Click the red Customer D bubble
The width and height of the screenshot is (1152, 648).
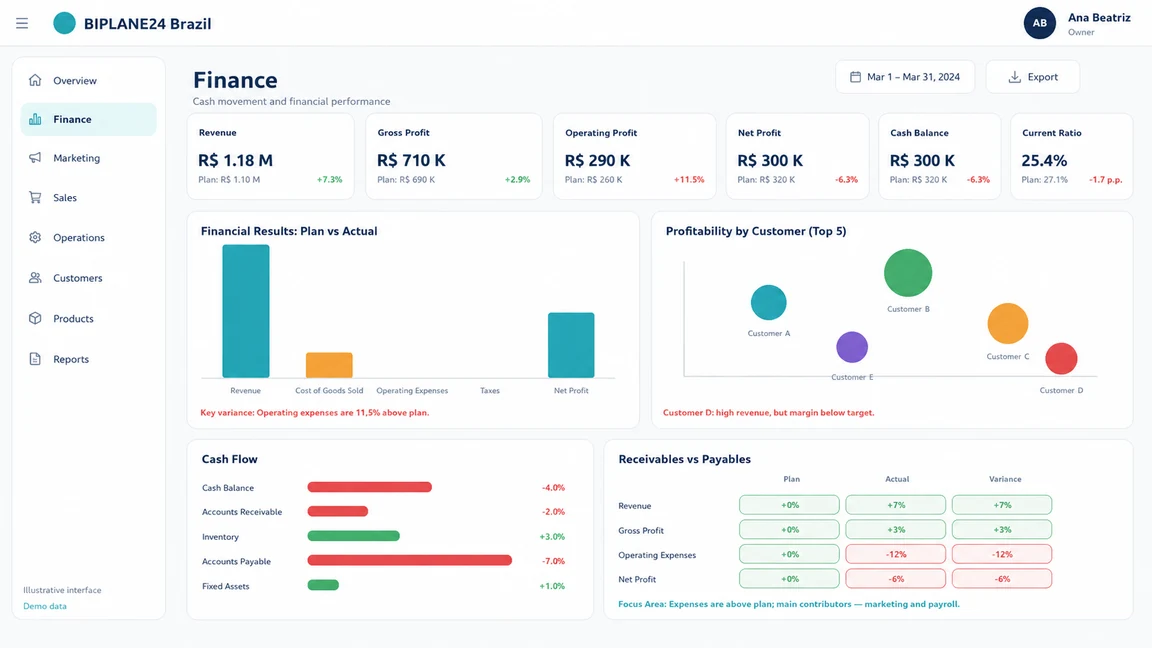click(1061, 359)
